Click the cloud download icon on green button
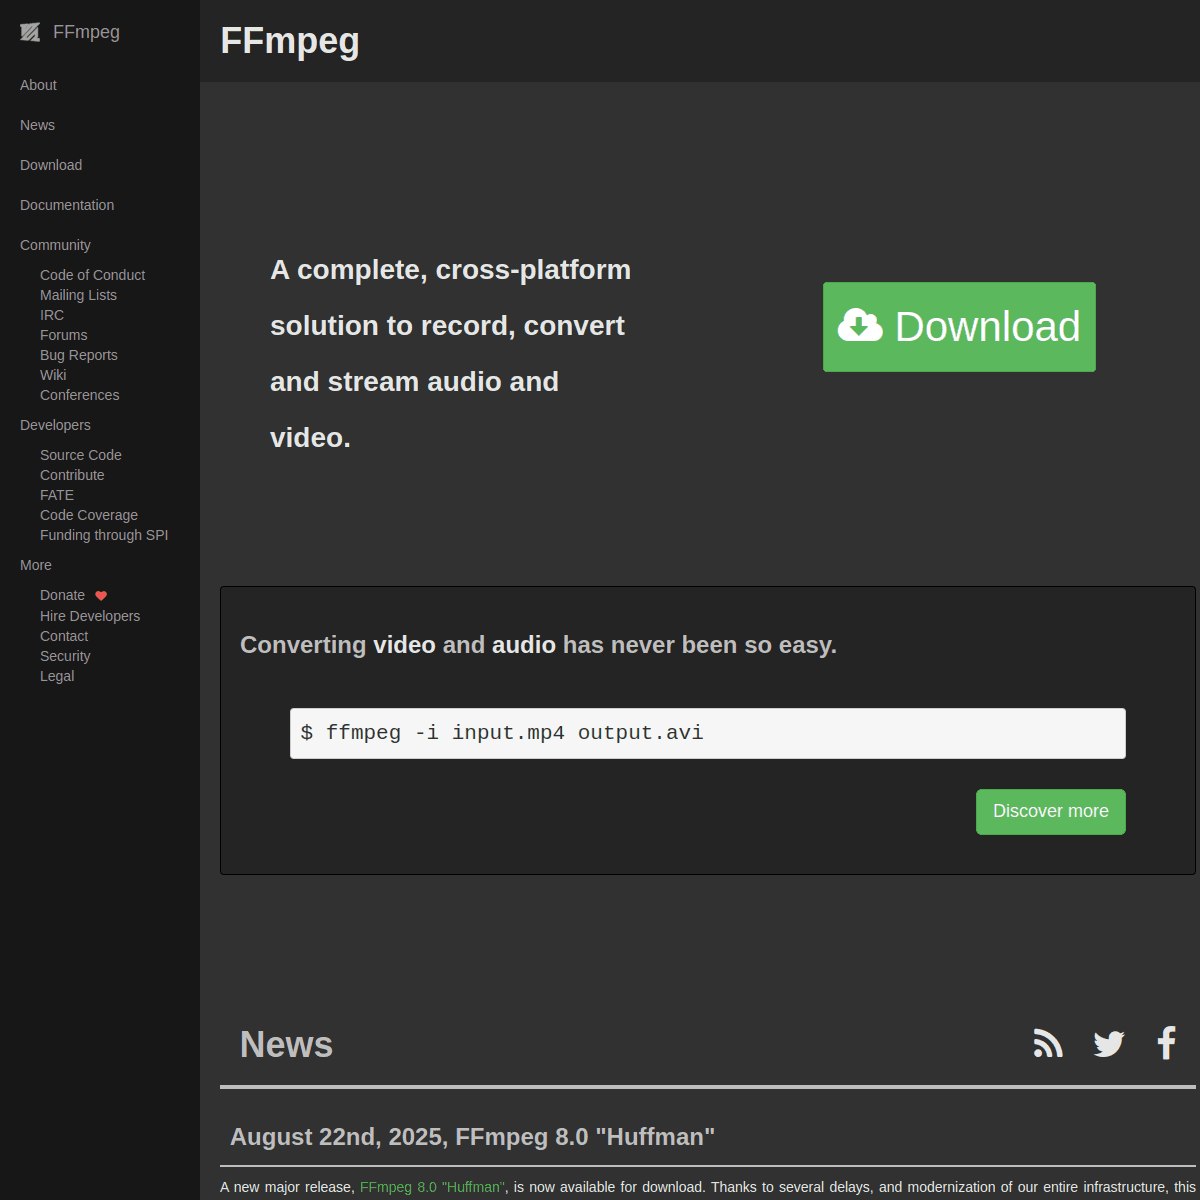The height and width of the screenshot is (1200, 1200). point(860,326)
